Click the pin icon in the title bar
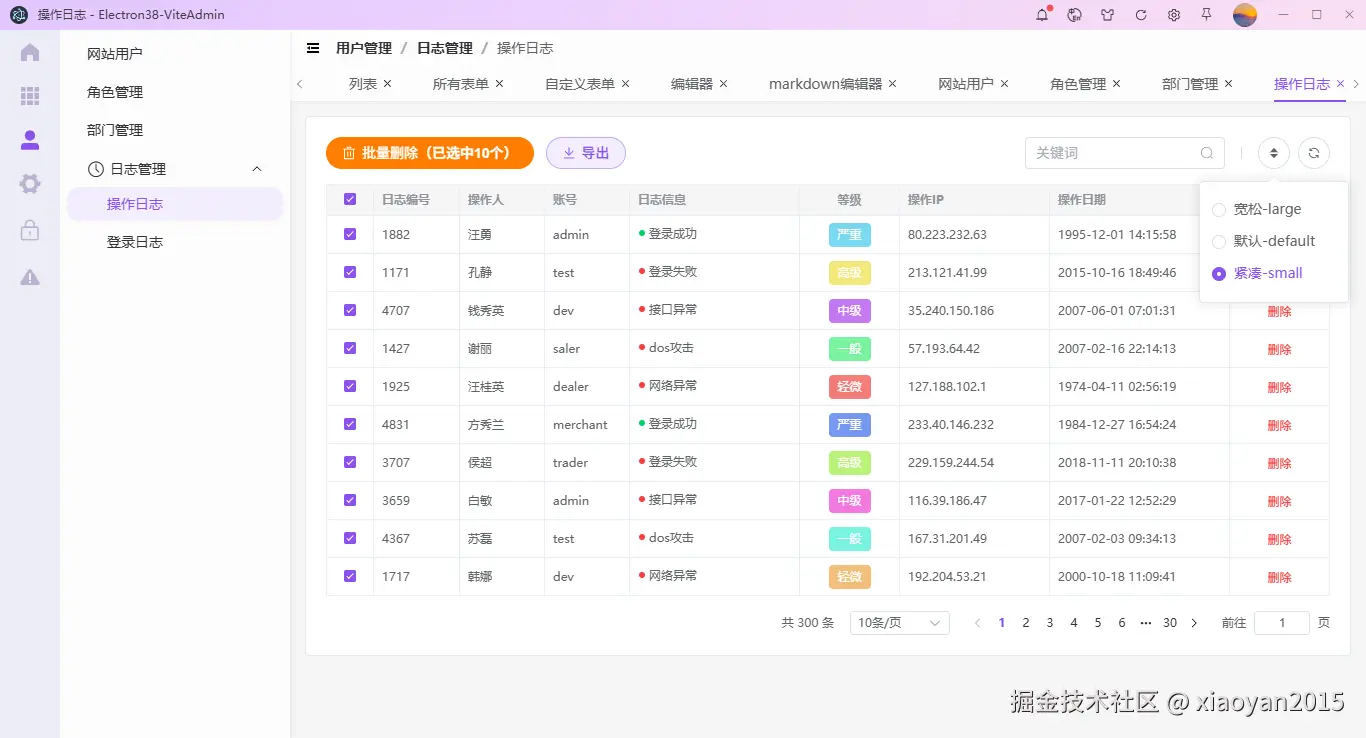This screenshot has height=738, width=1366. click(1207, 15)
